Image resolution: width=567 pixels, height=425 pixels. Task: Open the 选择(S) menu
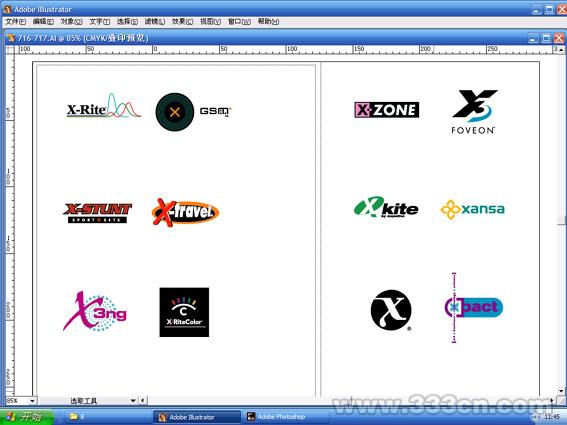tap(127, 22)
